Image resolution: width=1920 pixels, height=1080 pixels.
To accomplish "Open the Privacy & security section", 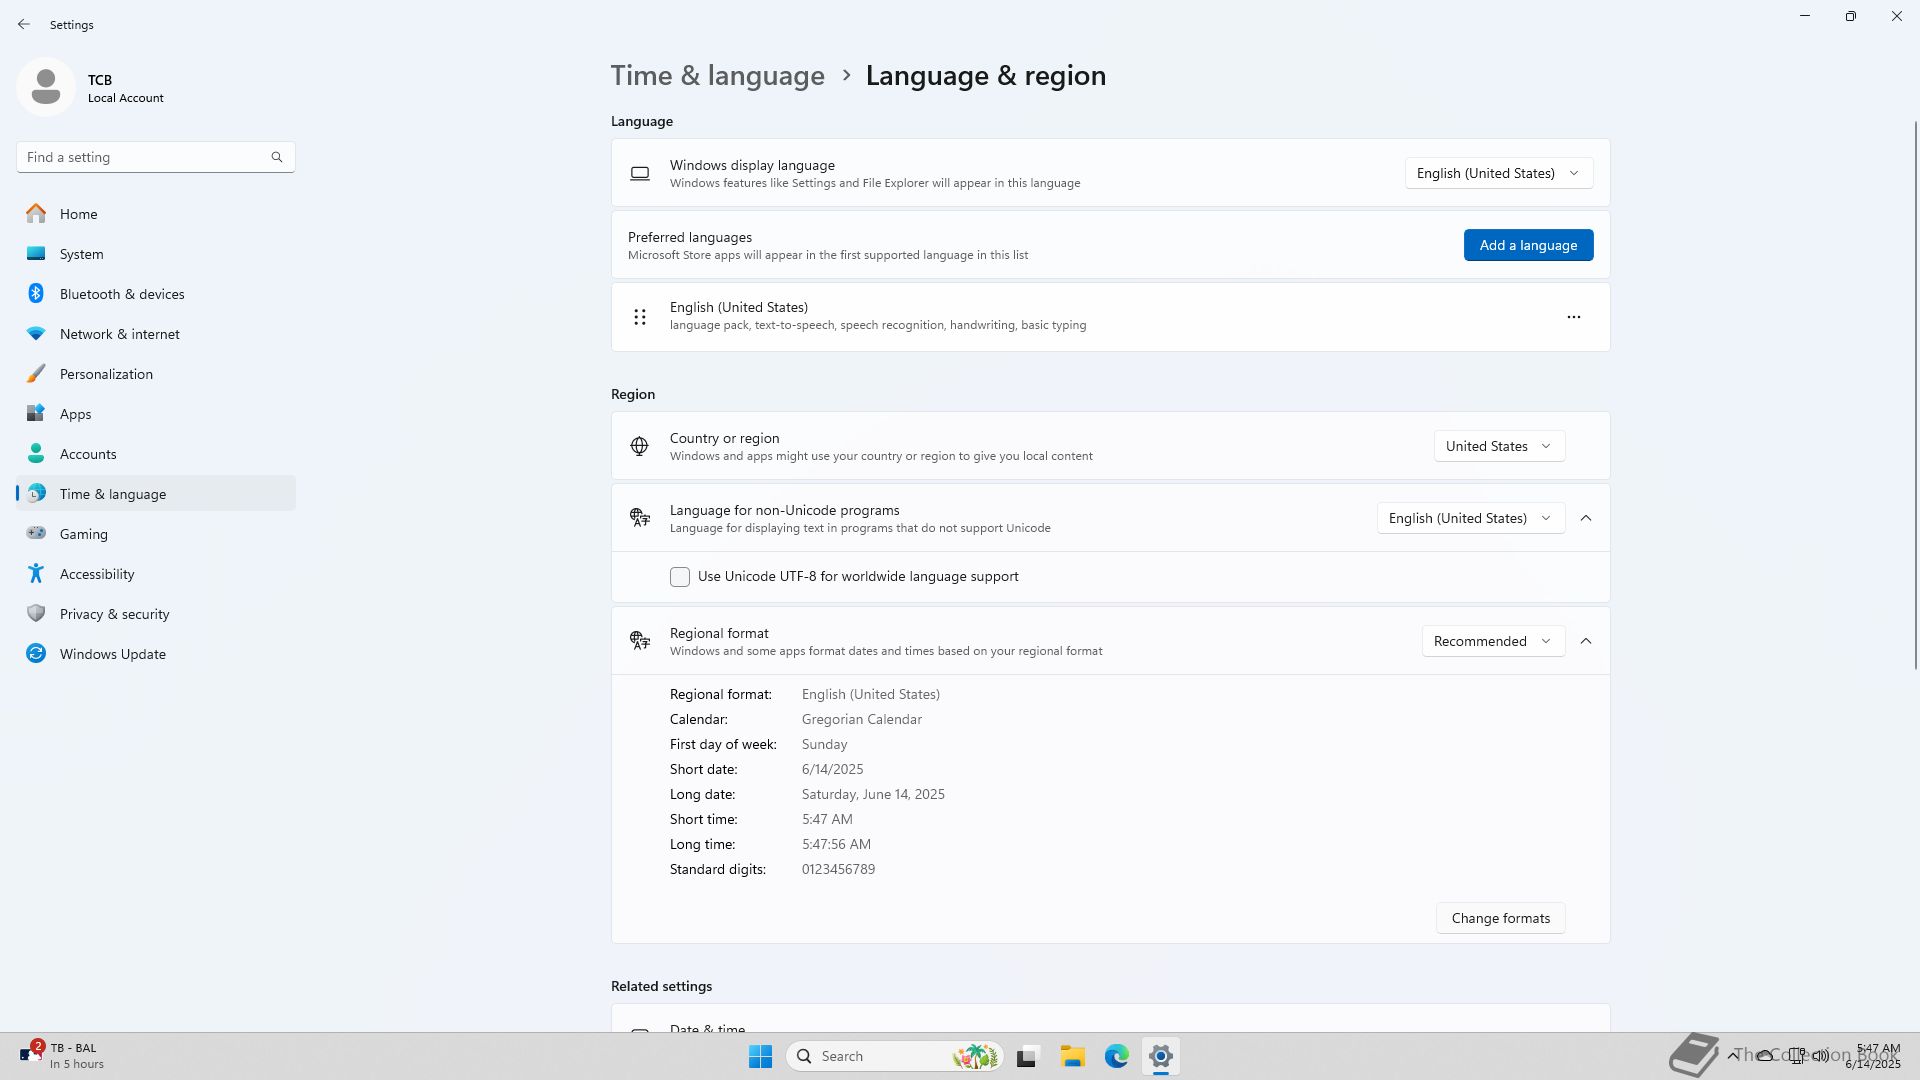I will [x=114, y=614].
